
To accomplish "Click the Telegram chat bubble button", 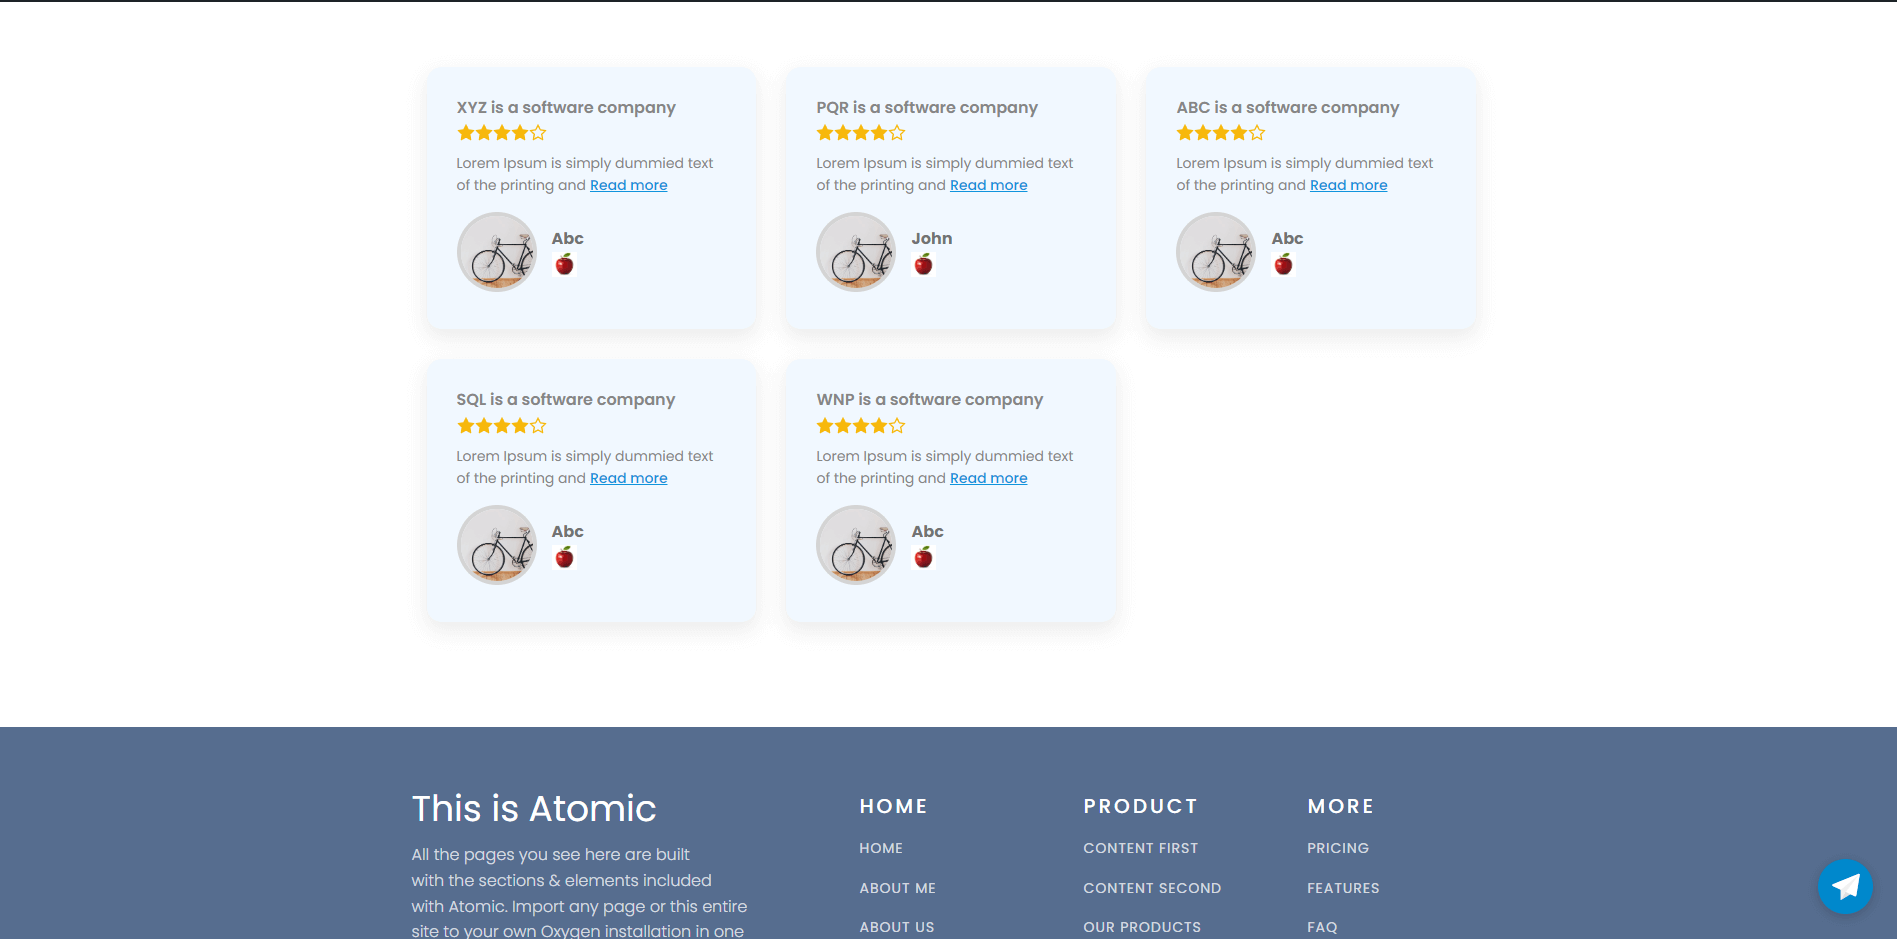I will point(1844,886).
